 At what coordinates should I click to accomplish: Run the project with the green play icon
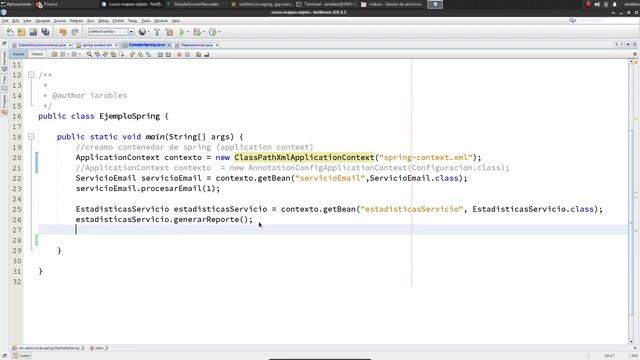[182, 32]
